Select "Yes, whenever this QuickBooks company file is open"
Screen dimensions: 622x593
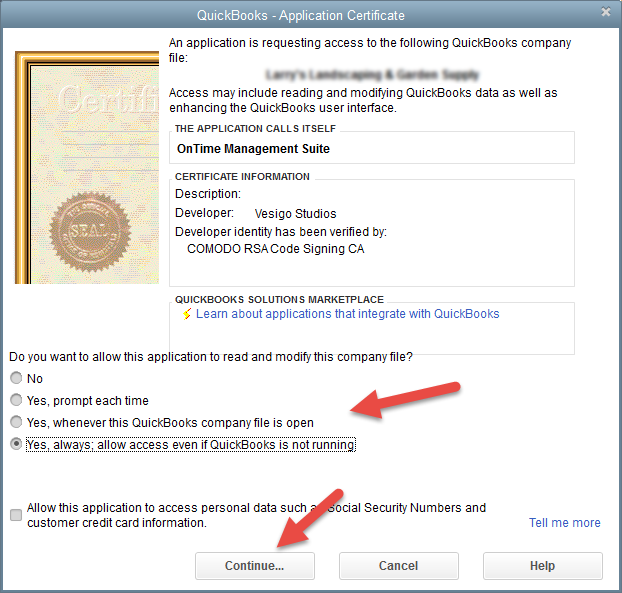coord(16,422)
